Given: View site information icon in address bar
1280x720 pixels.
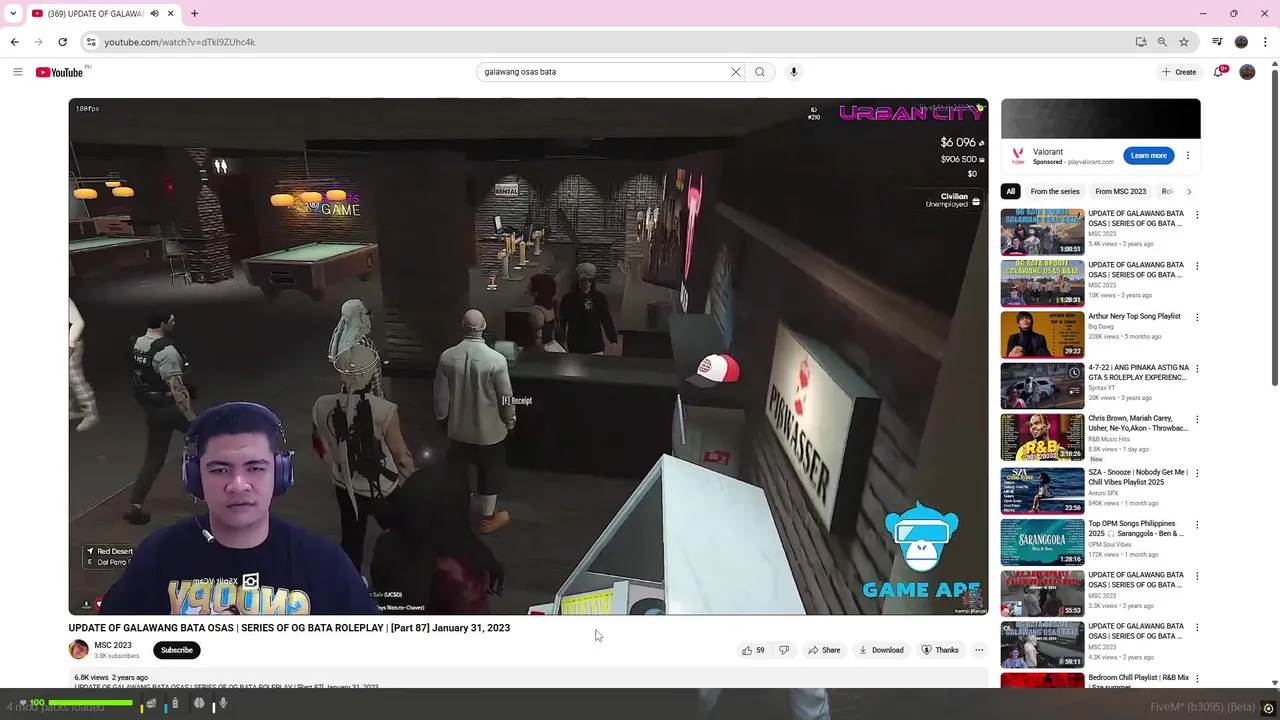Looking at the screenshot, I should [91, 42].
